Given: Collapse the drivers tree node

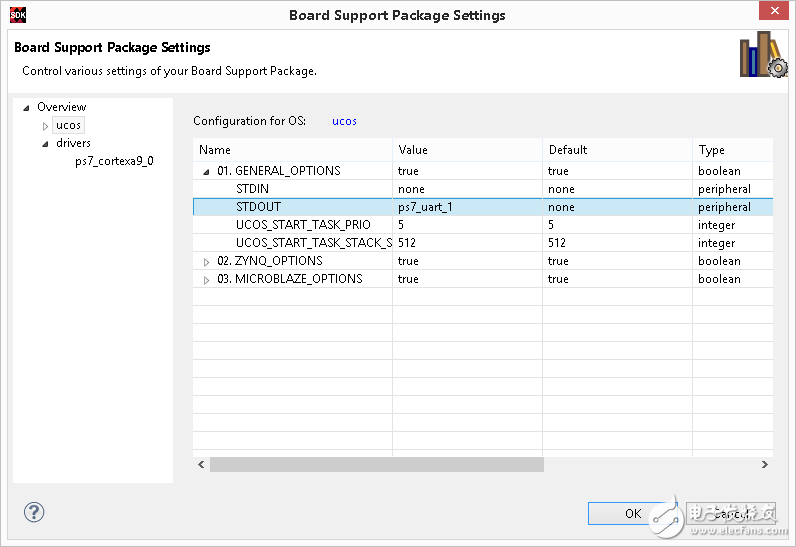Looking at the screenshot, I should coord(45,144).
